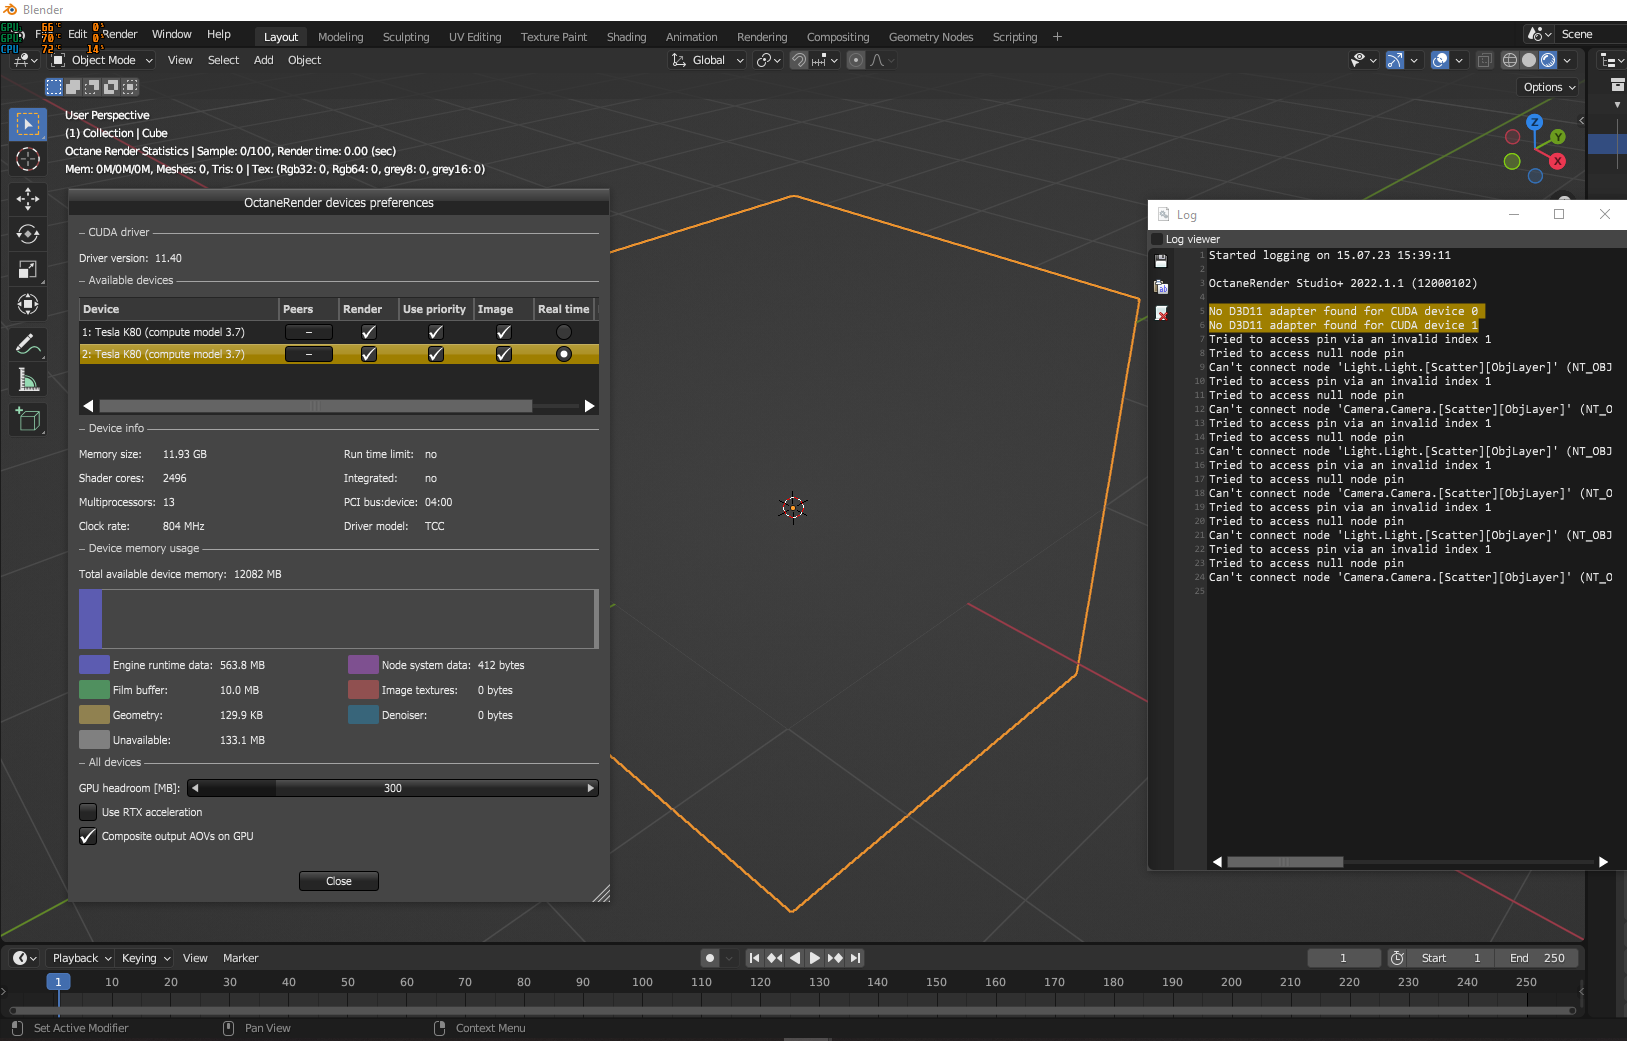Expand the viewport Options dropdown

tap(1549, 87)
